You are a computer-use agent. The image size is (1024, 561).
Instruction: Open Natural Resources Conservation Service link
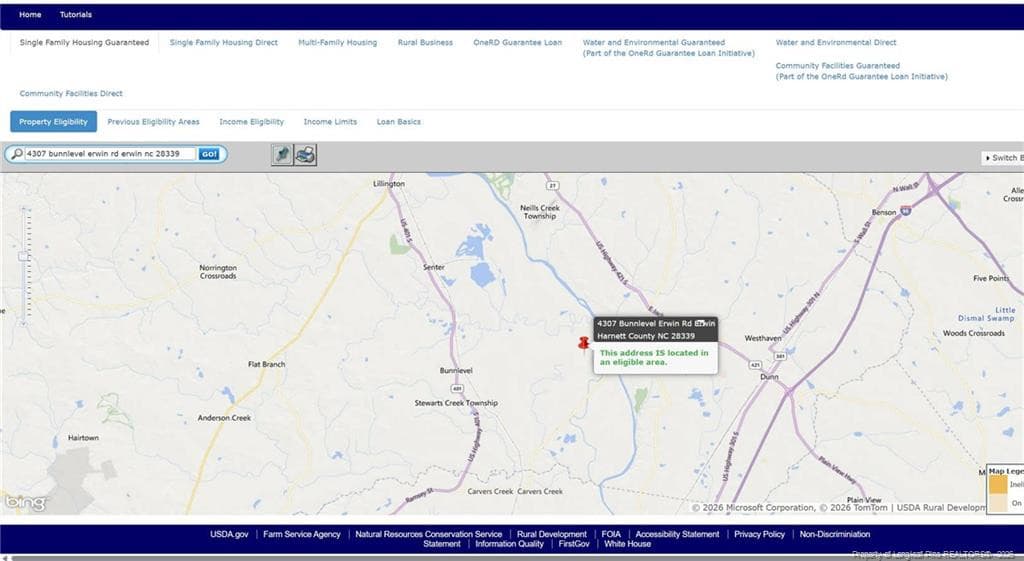(428, 534)
